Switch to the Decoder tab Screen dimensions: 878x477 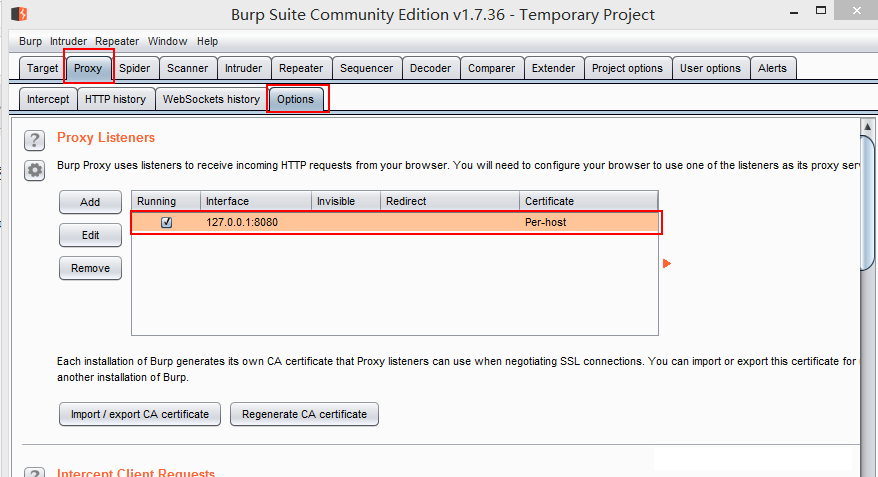431,68
